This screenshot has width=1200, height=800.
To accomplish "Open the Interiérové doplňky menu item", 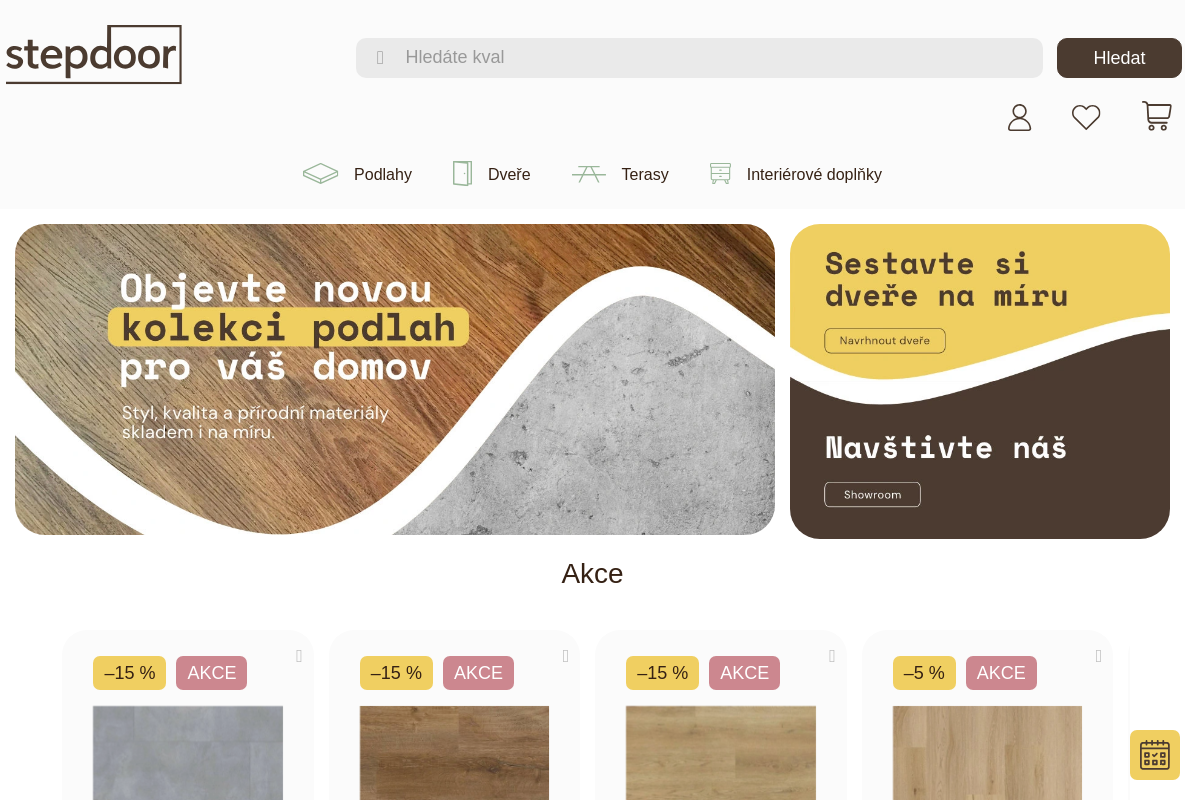I will click(x=814, y=174).
